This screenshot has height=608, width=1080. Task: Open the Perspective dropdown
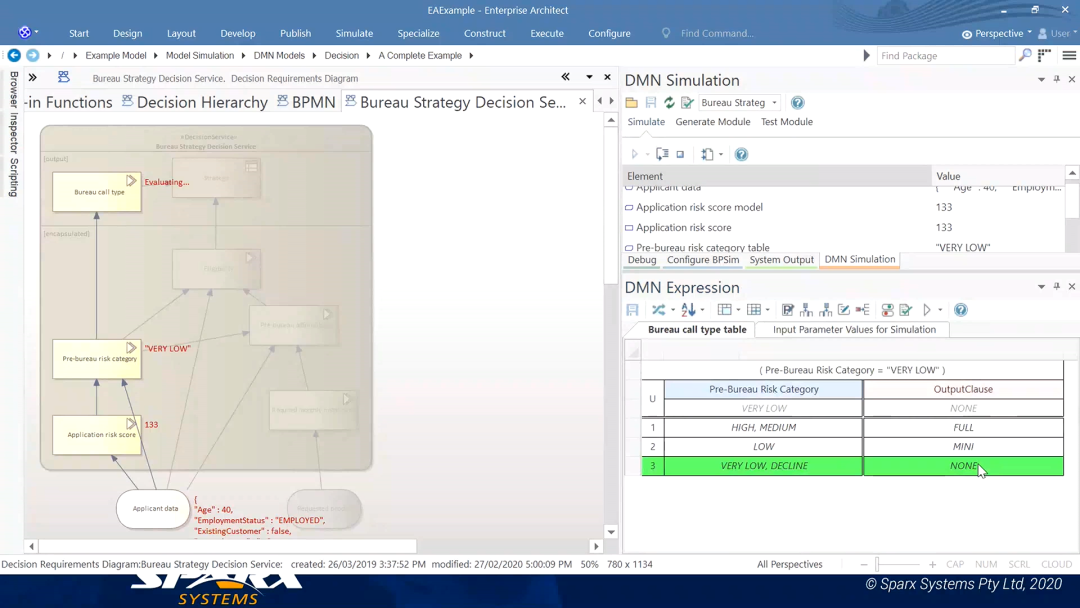[998, 33]
